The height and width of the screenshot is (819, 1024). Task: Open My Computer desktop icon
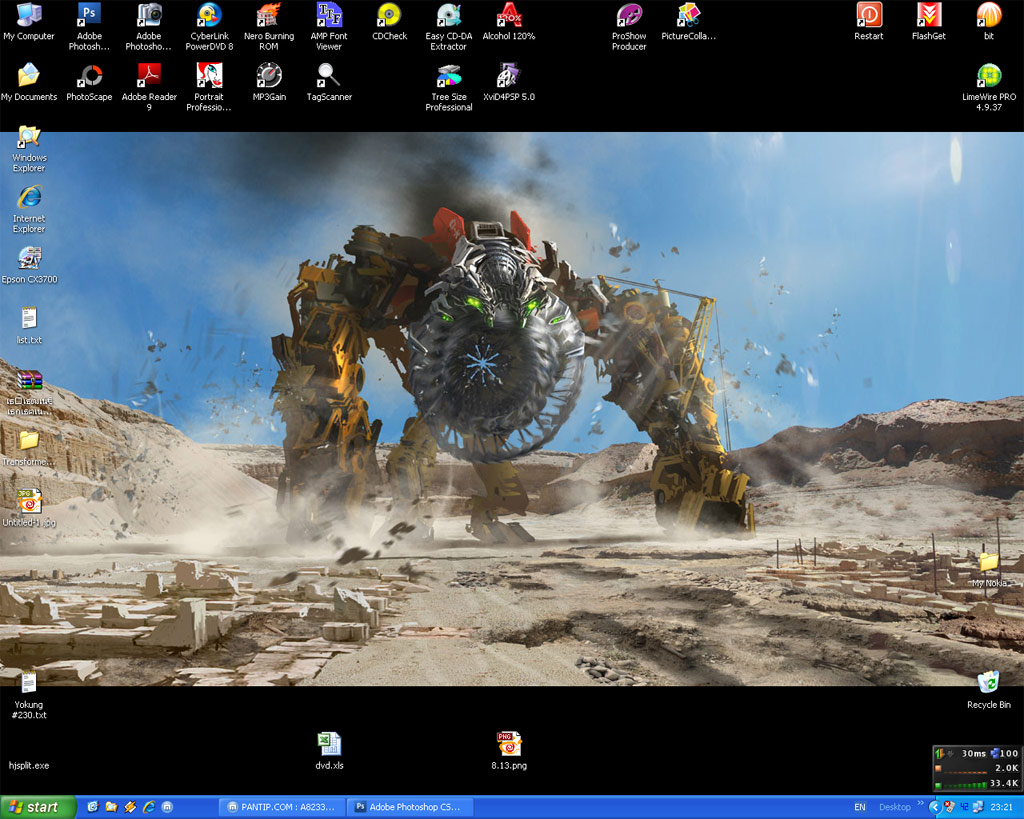point(29,22)
